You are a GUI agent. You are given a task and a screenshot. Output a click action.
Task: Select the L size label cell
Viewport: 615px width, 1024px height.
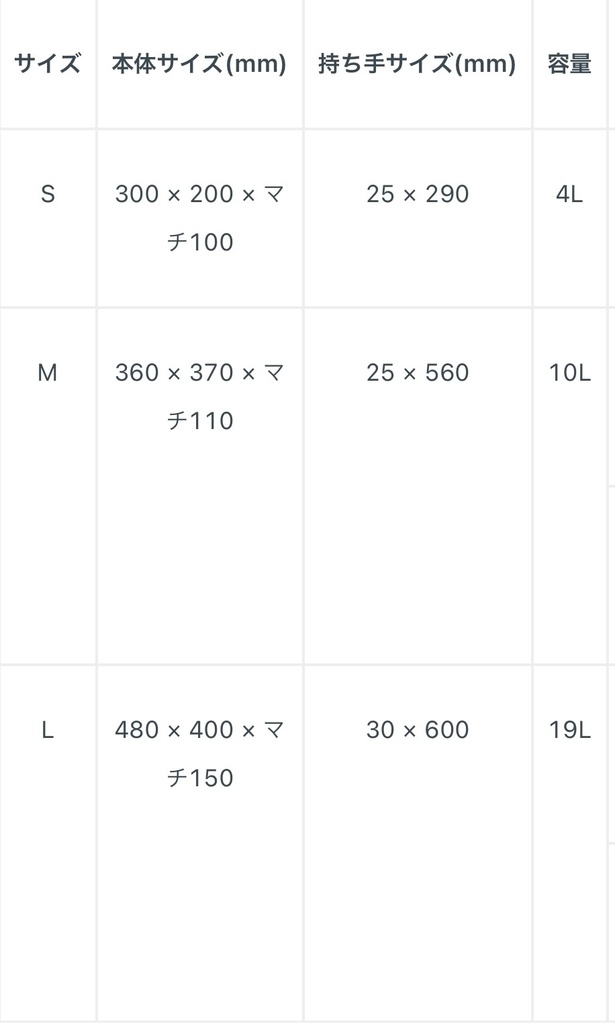tap(47, 730)
